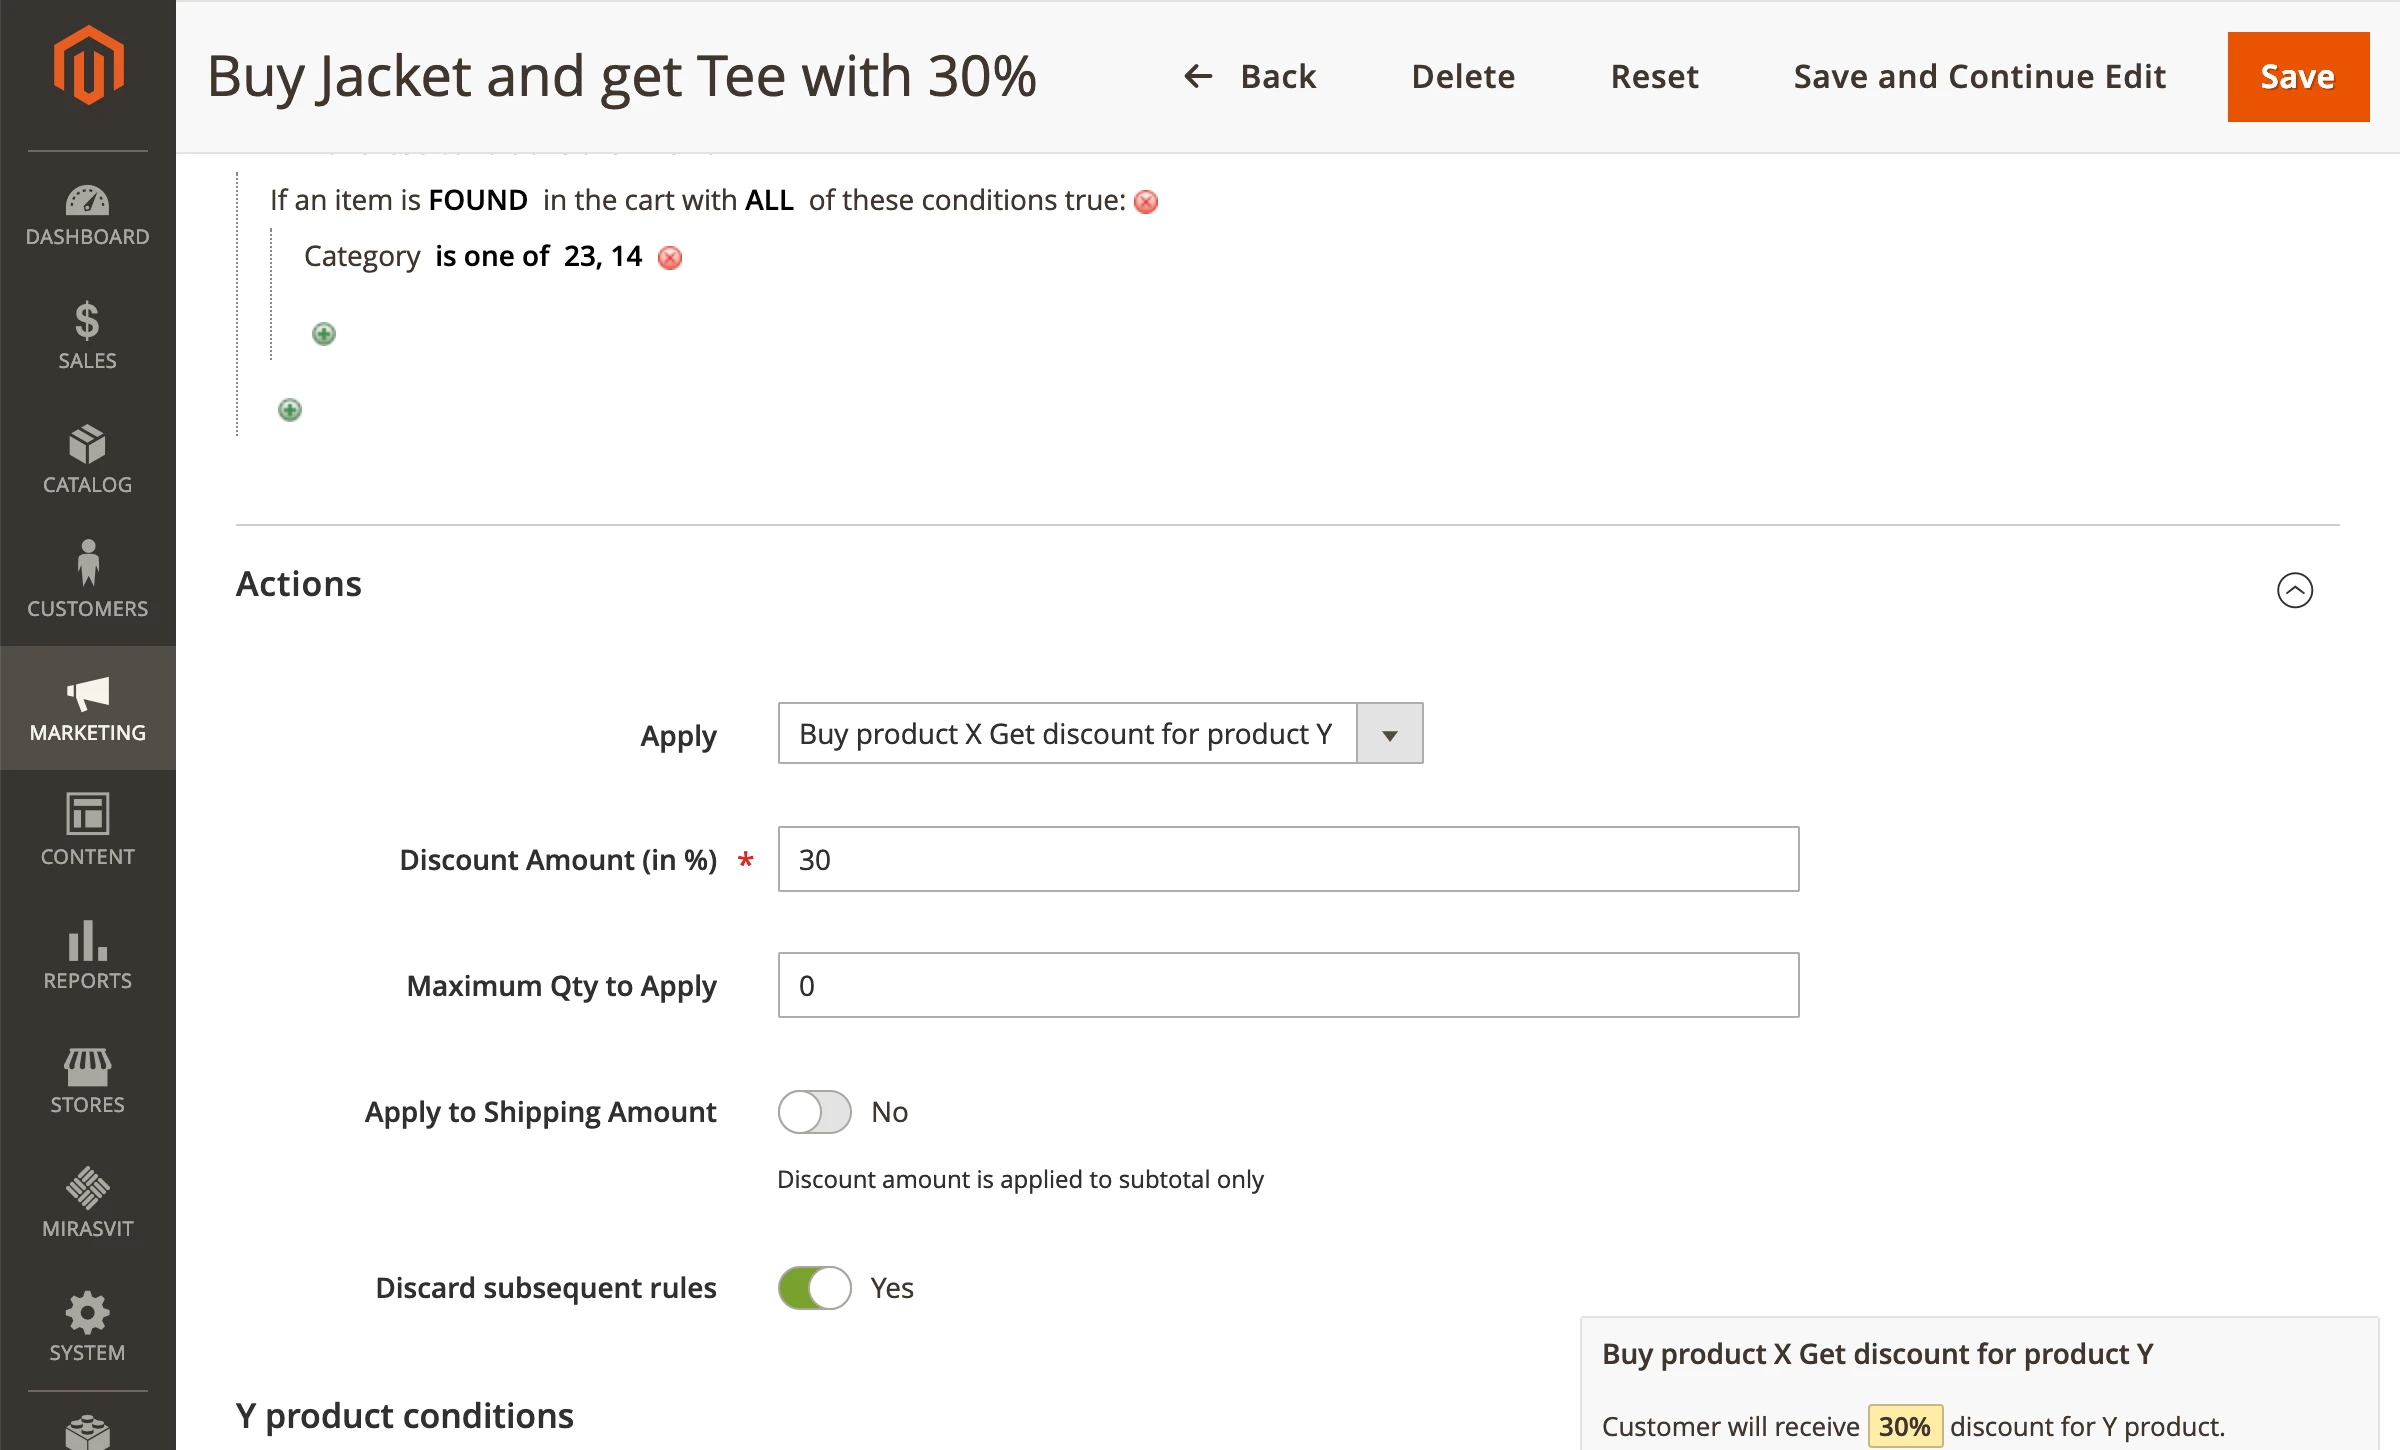Open the Sales menu in sidebar

pos(88,336)
